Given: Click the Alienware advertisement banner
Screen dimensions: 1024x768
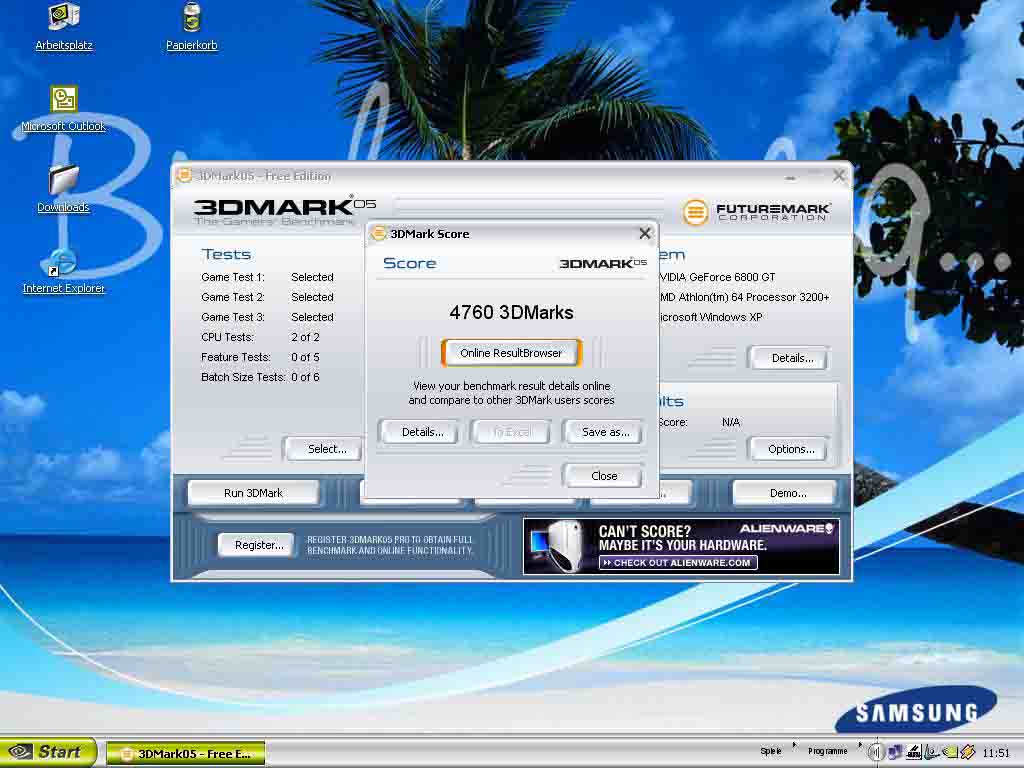Looking at the screenshot, I should (x=681, y=546).
